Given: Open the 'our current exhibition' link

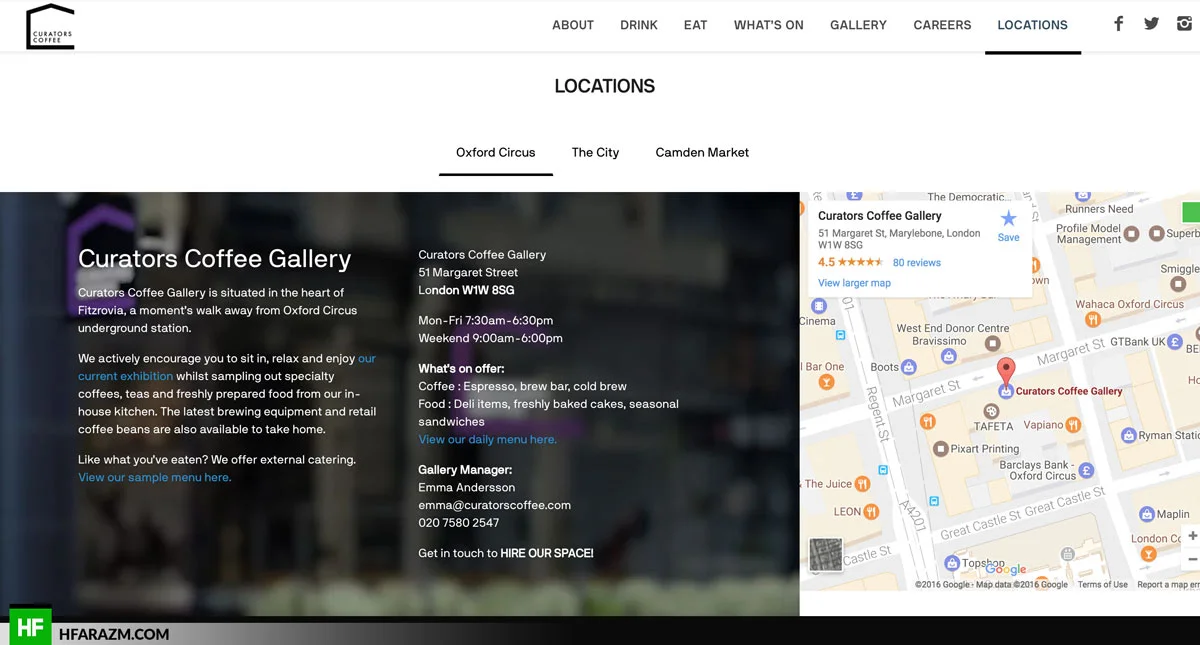Looking at the screenshot, I should [x=227, y=367].
